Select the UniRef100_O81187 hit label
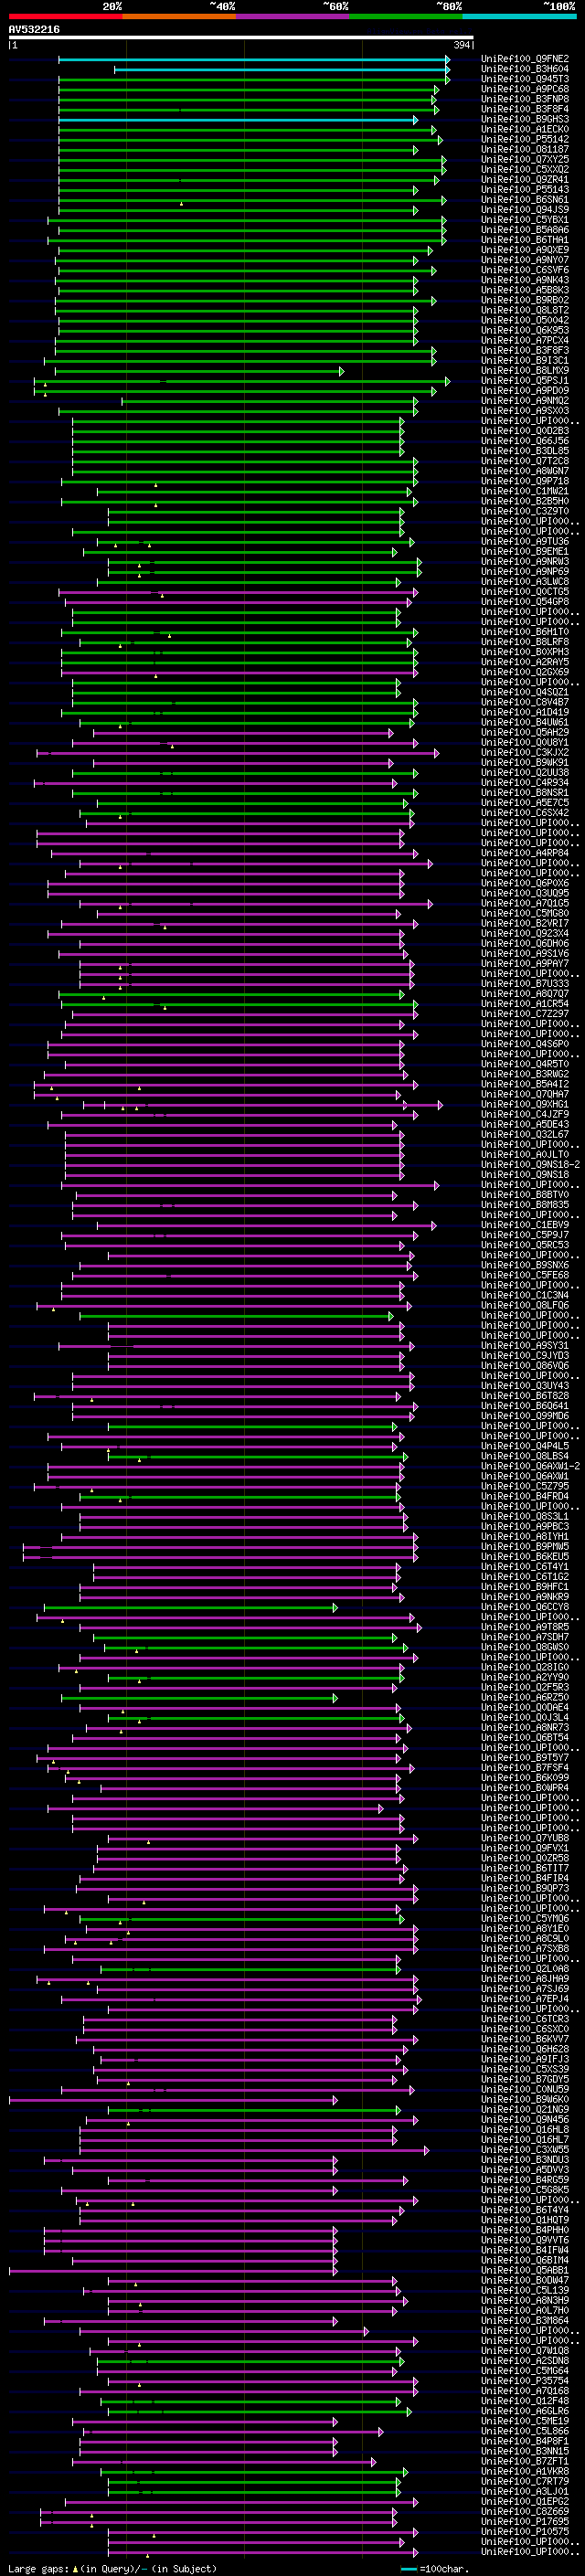 click(525, 149)
